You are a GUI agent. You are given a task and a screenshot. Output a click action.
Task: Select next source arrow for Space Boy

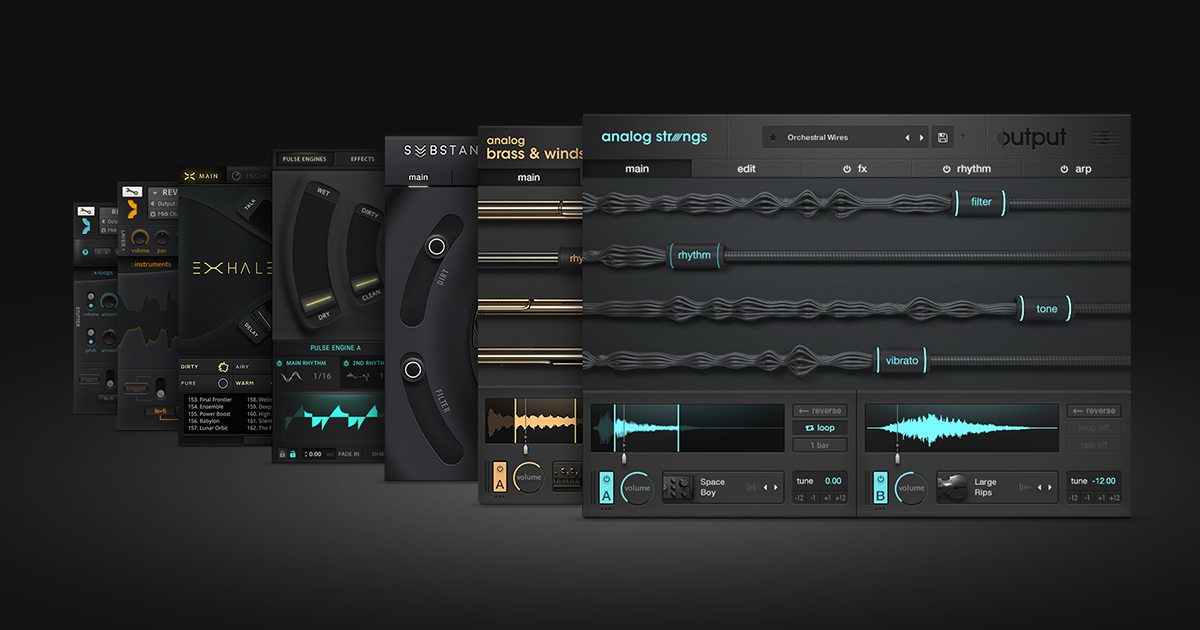point(777,487)
